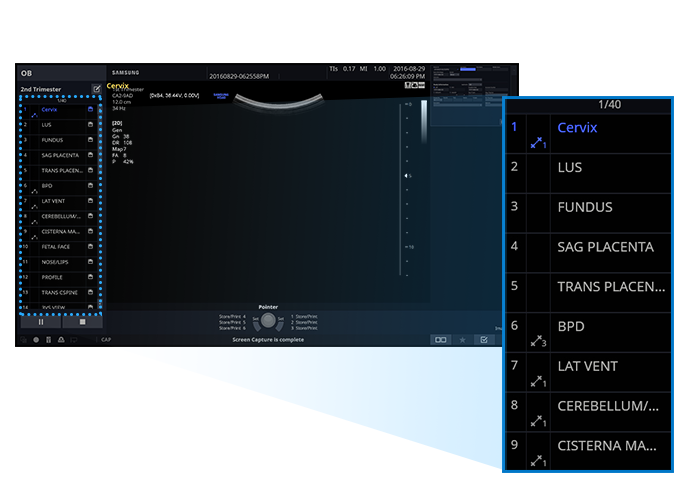Click the grayscale bar beside the depth scale
This screenshot has width=689, height=477.
424,121
